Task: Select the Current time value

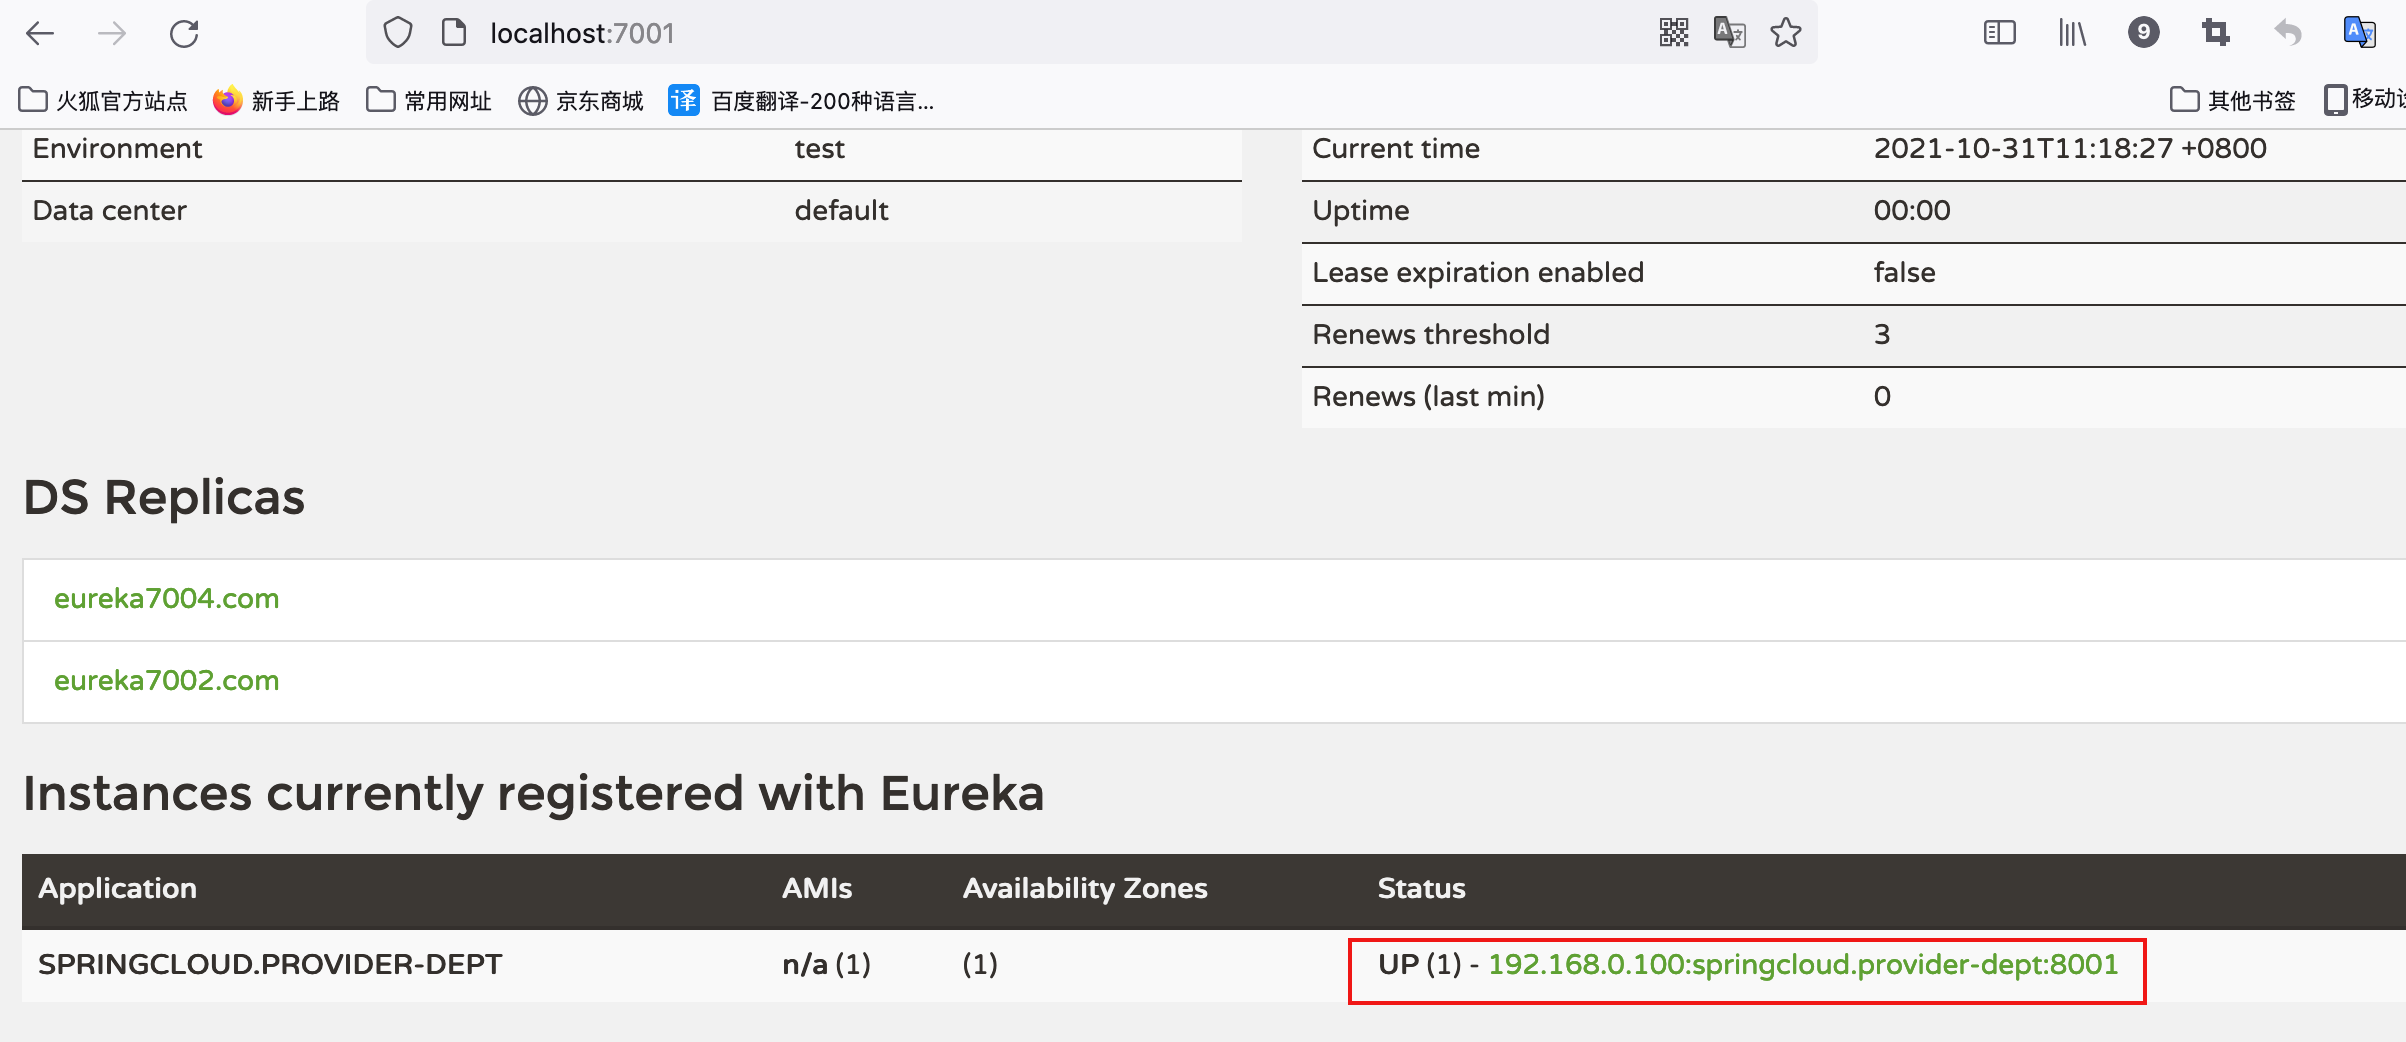Action: click(x=2070, y=149)
